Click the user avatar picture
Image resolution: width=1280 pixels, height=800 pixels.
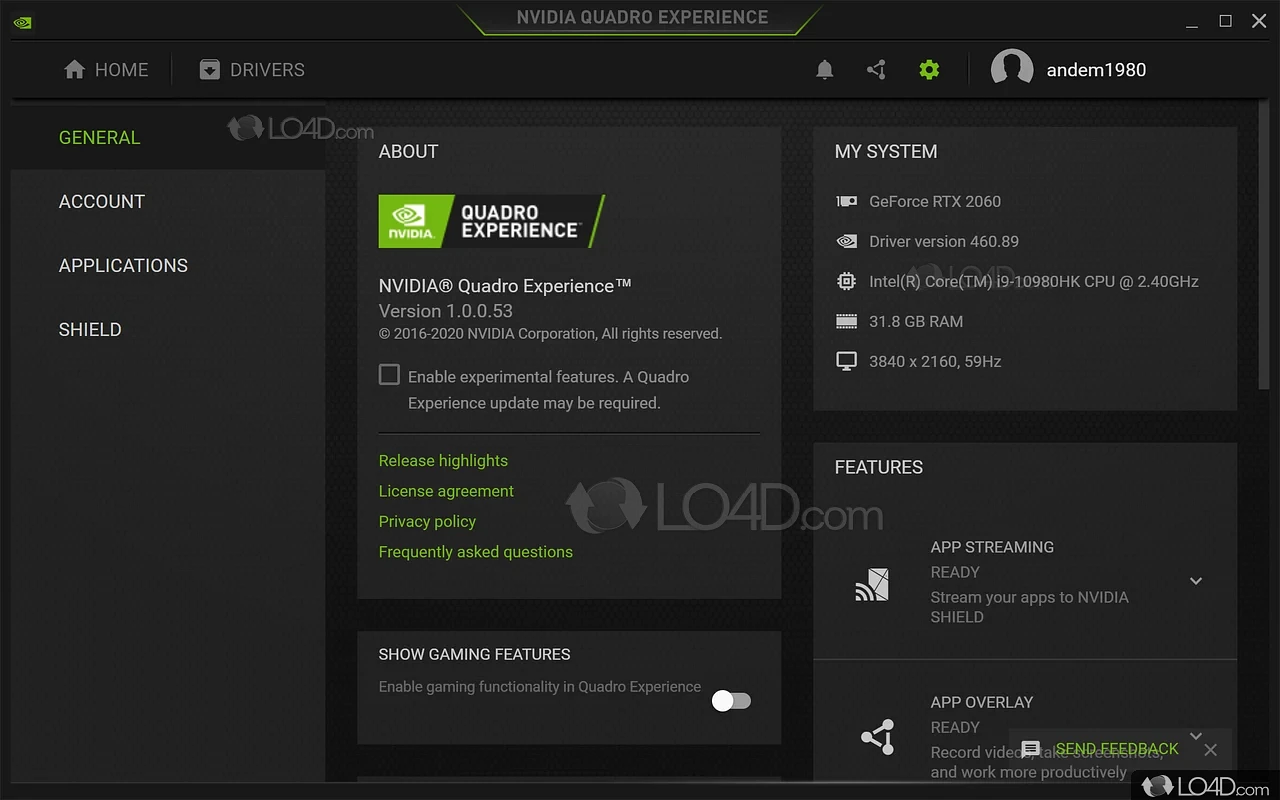(1012, 70)
